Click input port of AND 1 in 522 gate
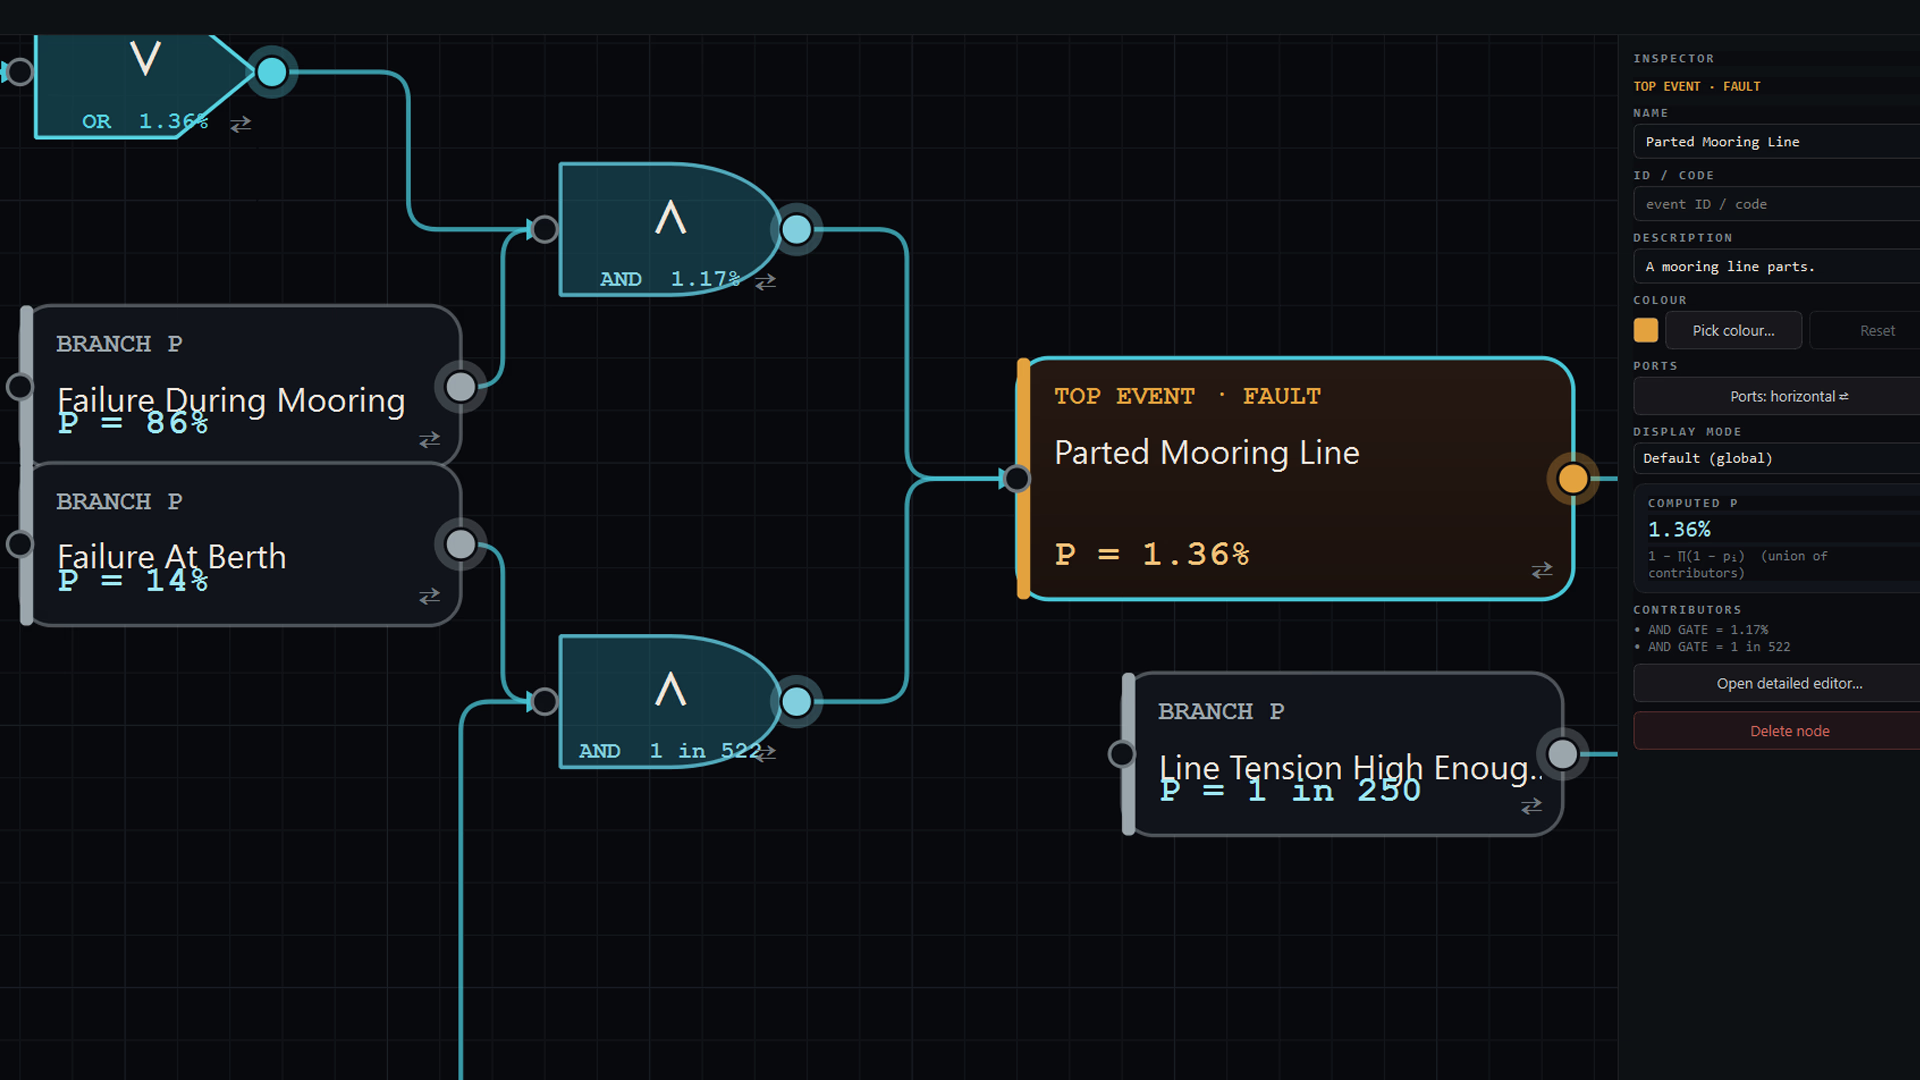This screenshot has height=1080, width=1920. 544,702
